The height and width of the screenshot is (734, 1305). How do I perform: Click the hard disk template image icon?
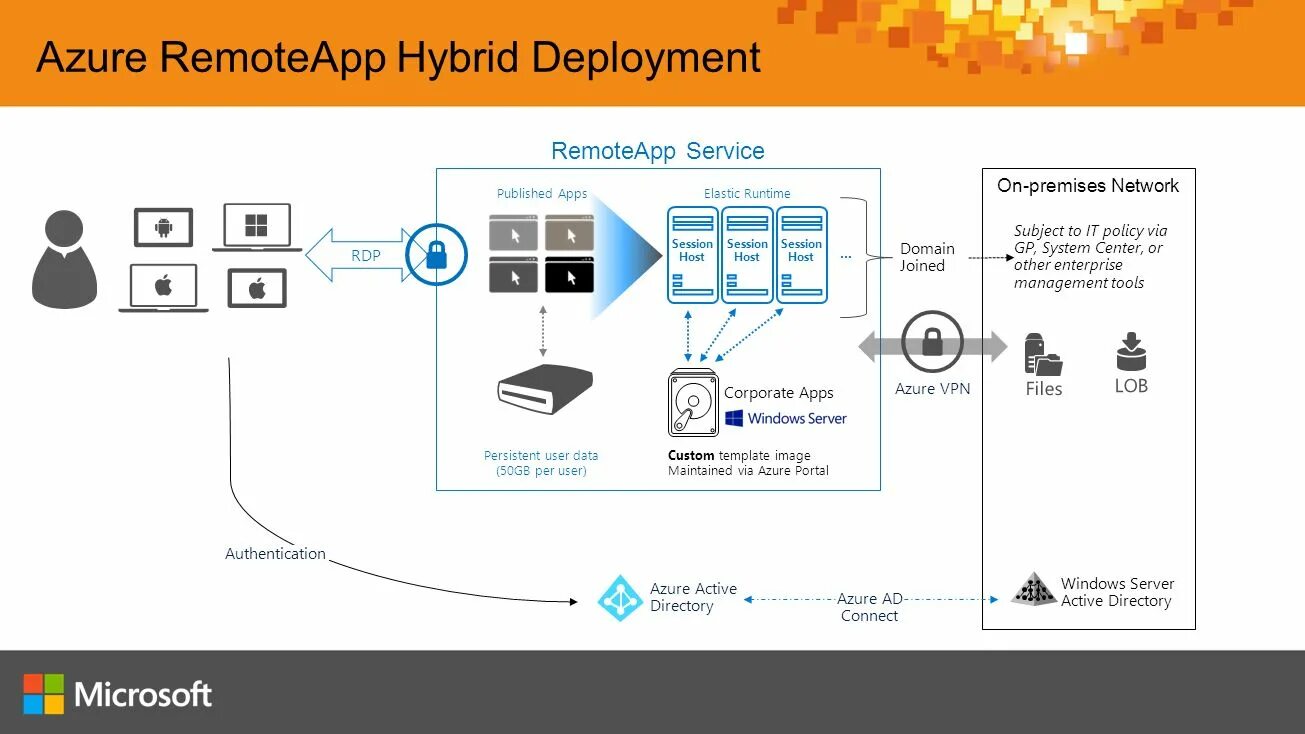[x=693, y=403]
